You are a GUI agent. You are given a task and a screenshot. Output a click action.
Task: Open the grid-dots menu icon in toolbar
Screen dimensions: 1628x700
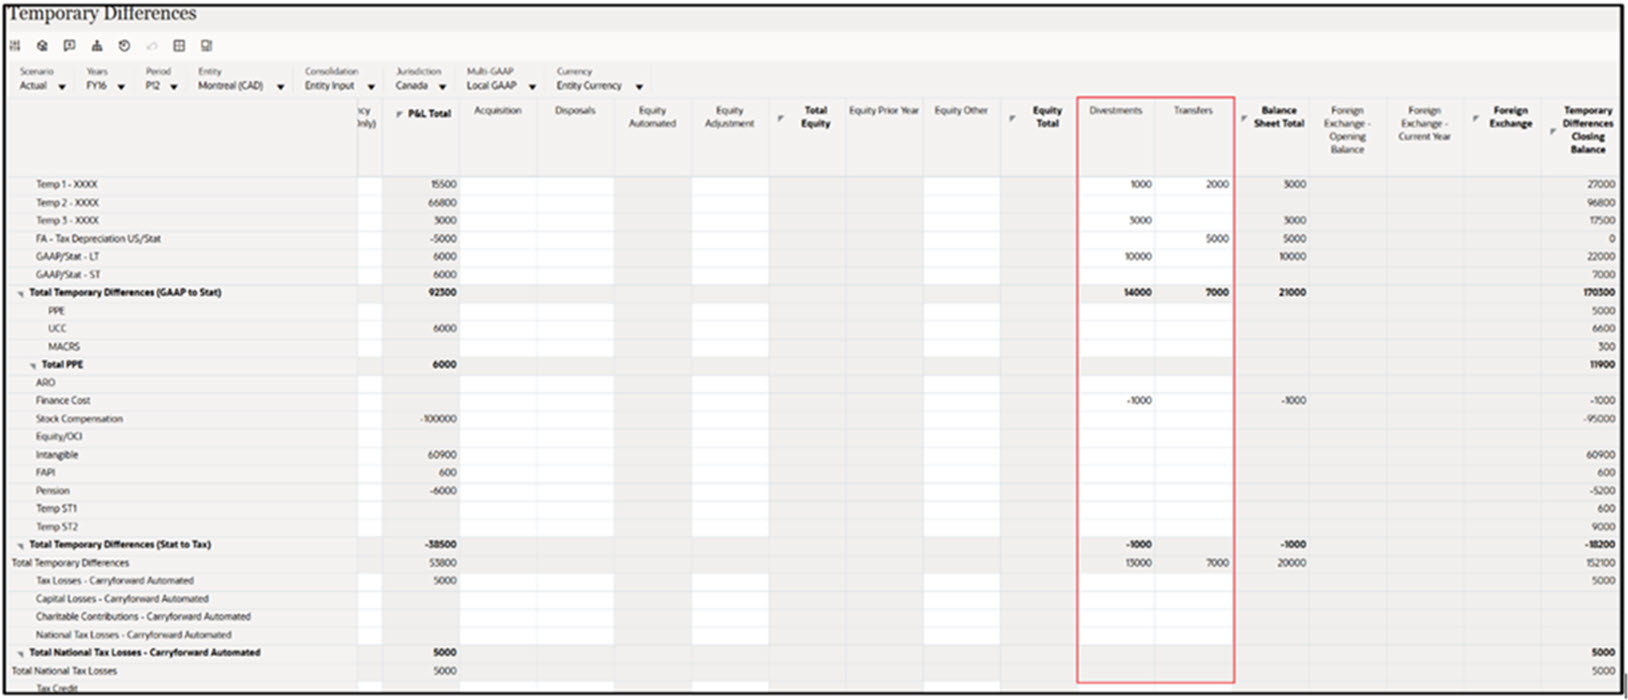coord(15,46)
